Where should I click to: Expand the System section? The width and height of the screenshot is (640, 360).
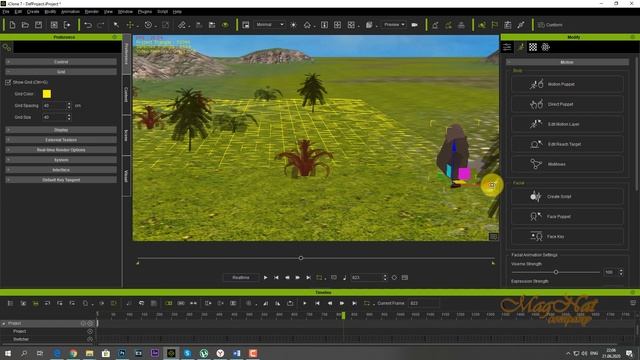point(61,160)
